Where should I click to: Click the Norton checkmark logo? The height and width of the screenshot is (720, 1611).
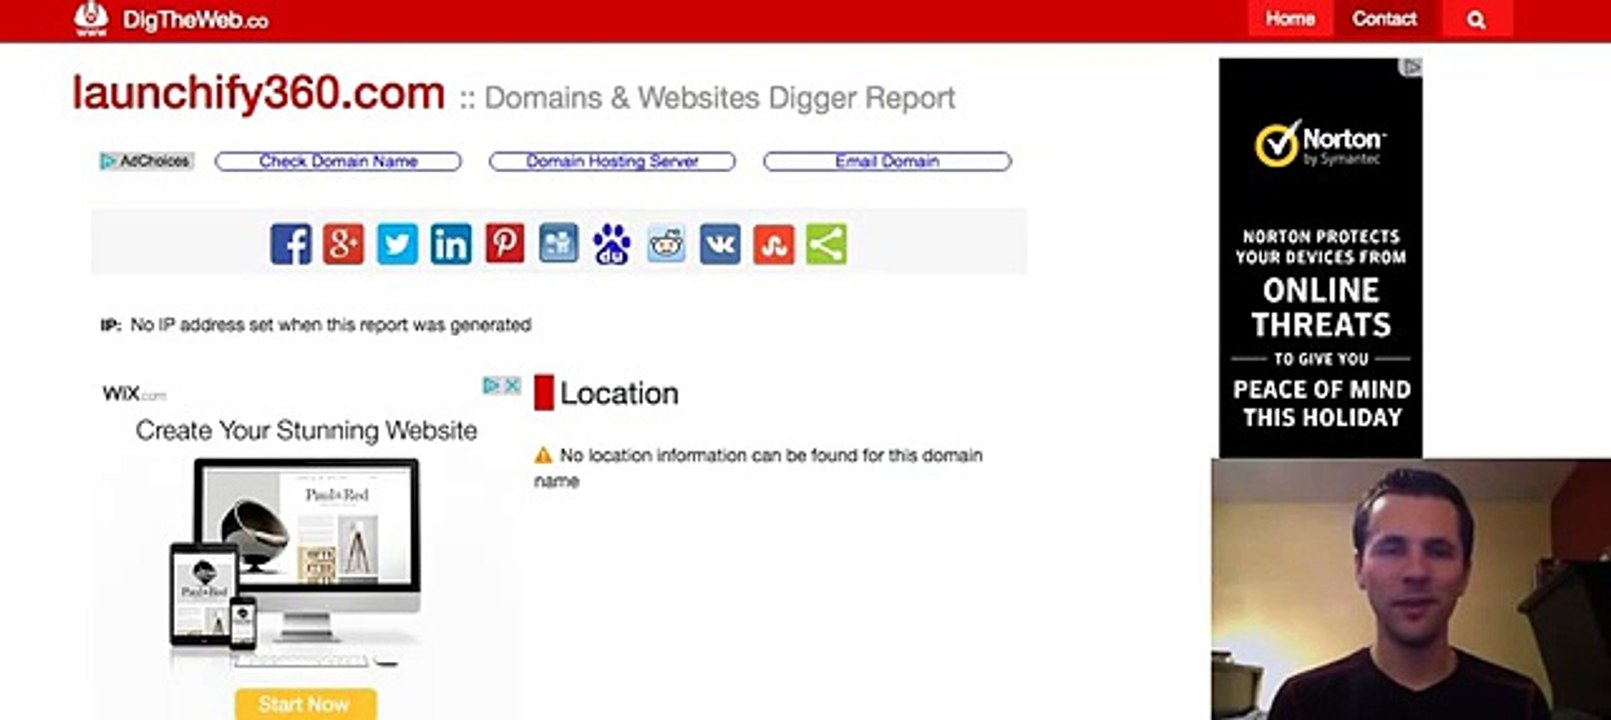click(x=1276, y=145)
